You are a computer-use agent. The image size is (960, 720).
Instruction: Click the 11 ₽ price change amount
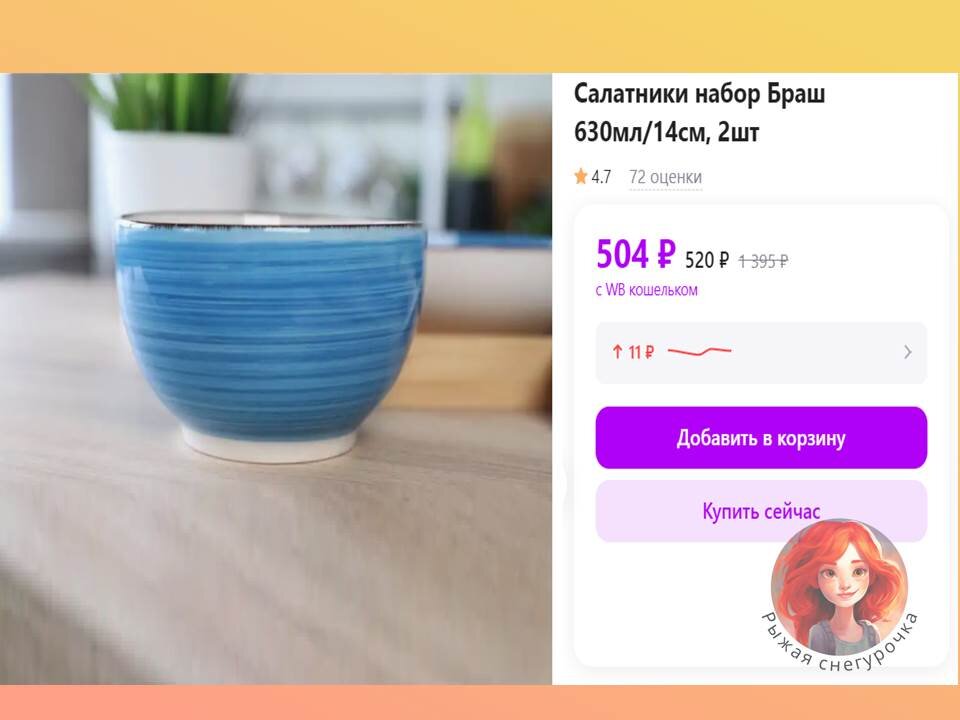(x=641, y=353)
